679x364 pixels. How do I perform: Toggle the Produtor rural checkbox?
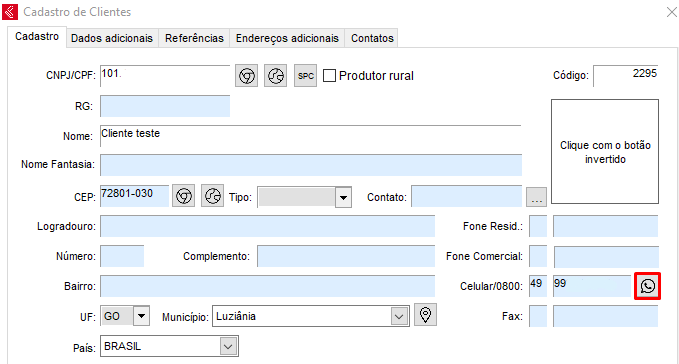point(330,76)
